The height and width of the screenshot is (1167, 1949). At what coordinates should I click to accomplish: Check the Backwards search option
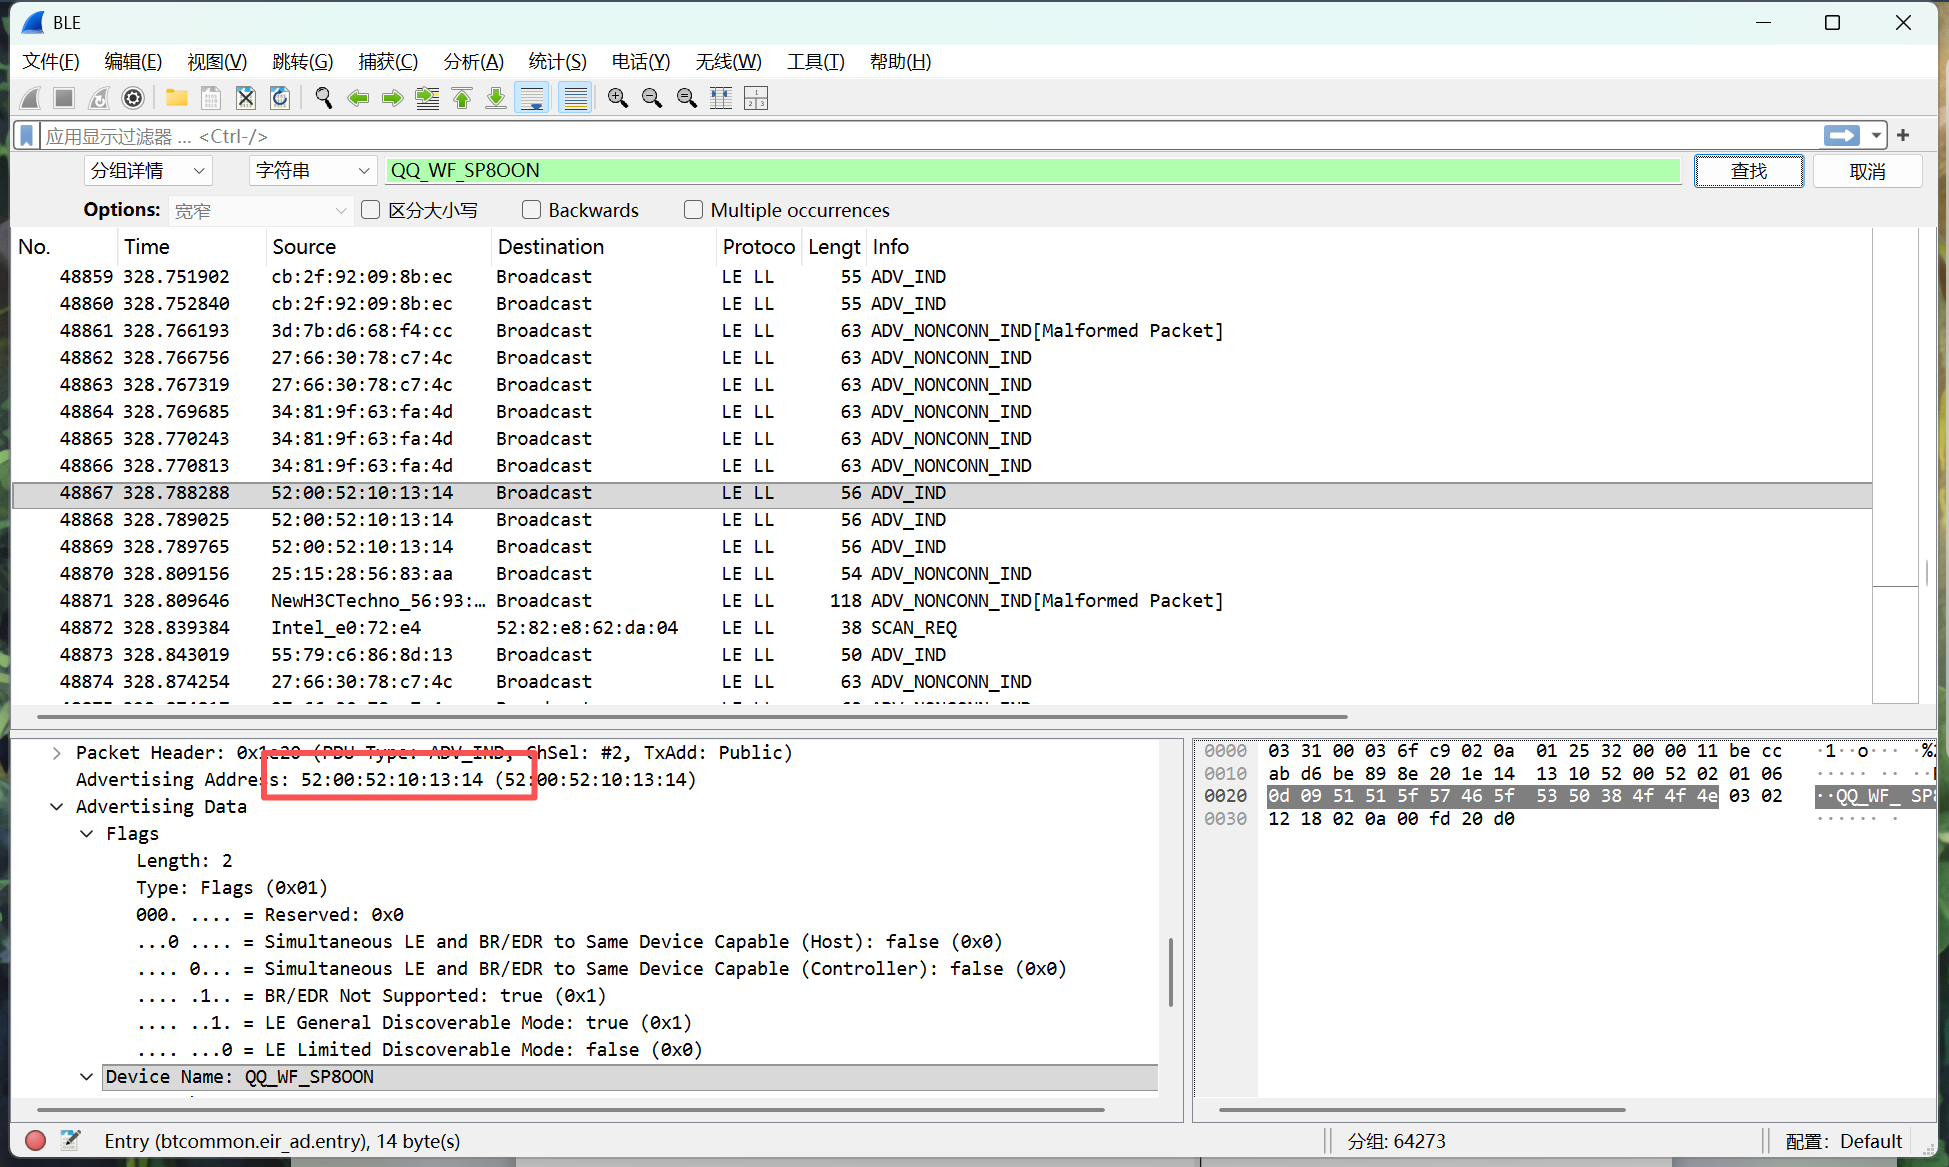point(531,210)
